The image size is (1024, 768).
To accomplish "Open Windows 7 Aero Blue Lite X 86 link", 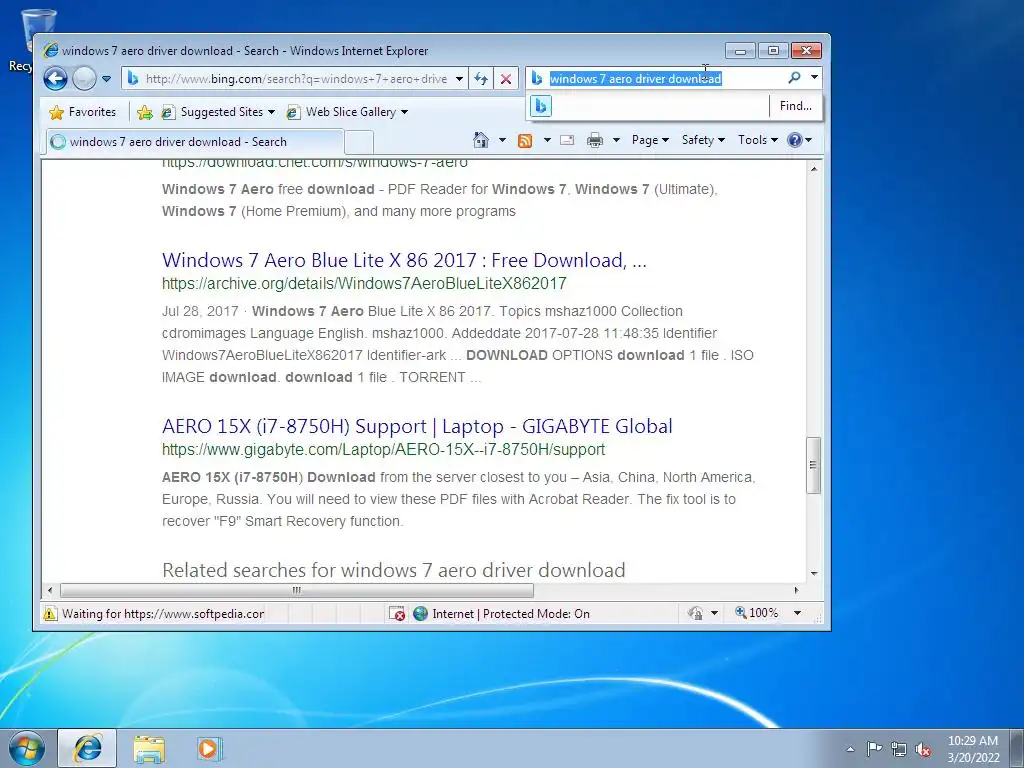I will (x=404, y=260).
